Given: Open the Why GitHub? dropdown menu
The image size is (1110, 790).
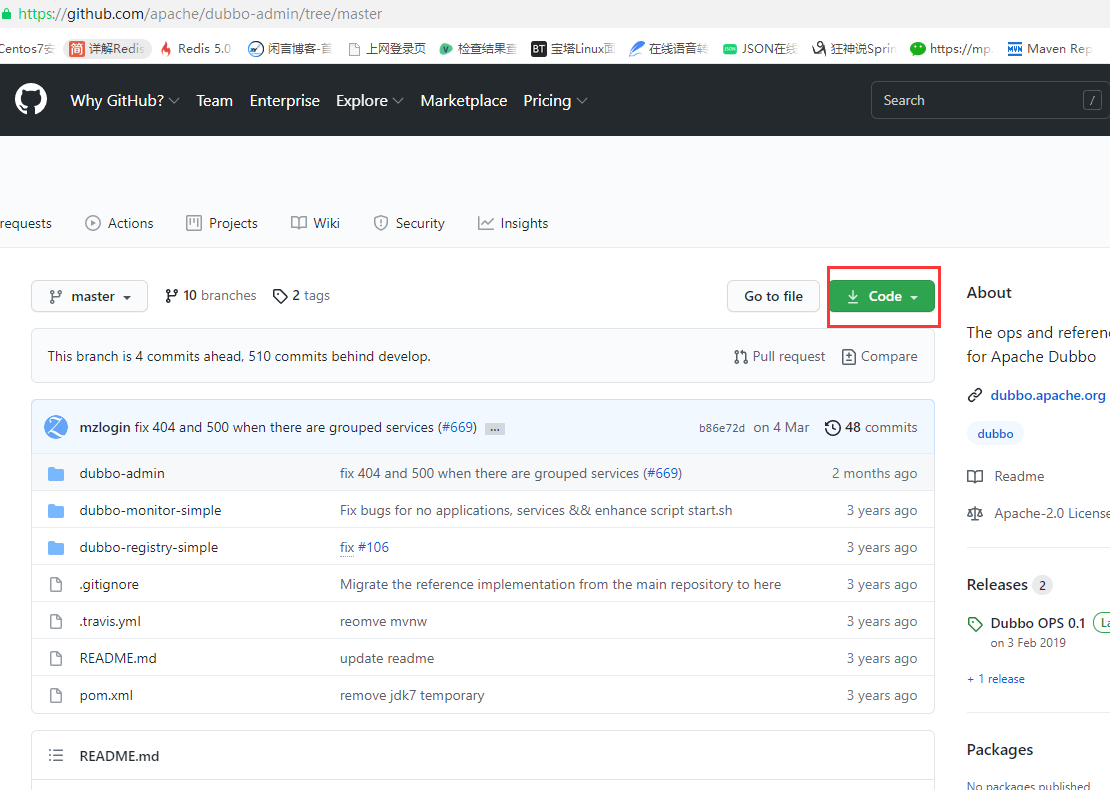Looking at the screenshot, I should [x=125, y=101].
